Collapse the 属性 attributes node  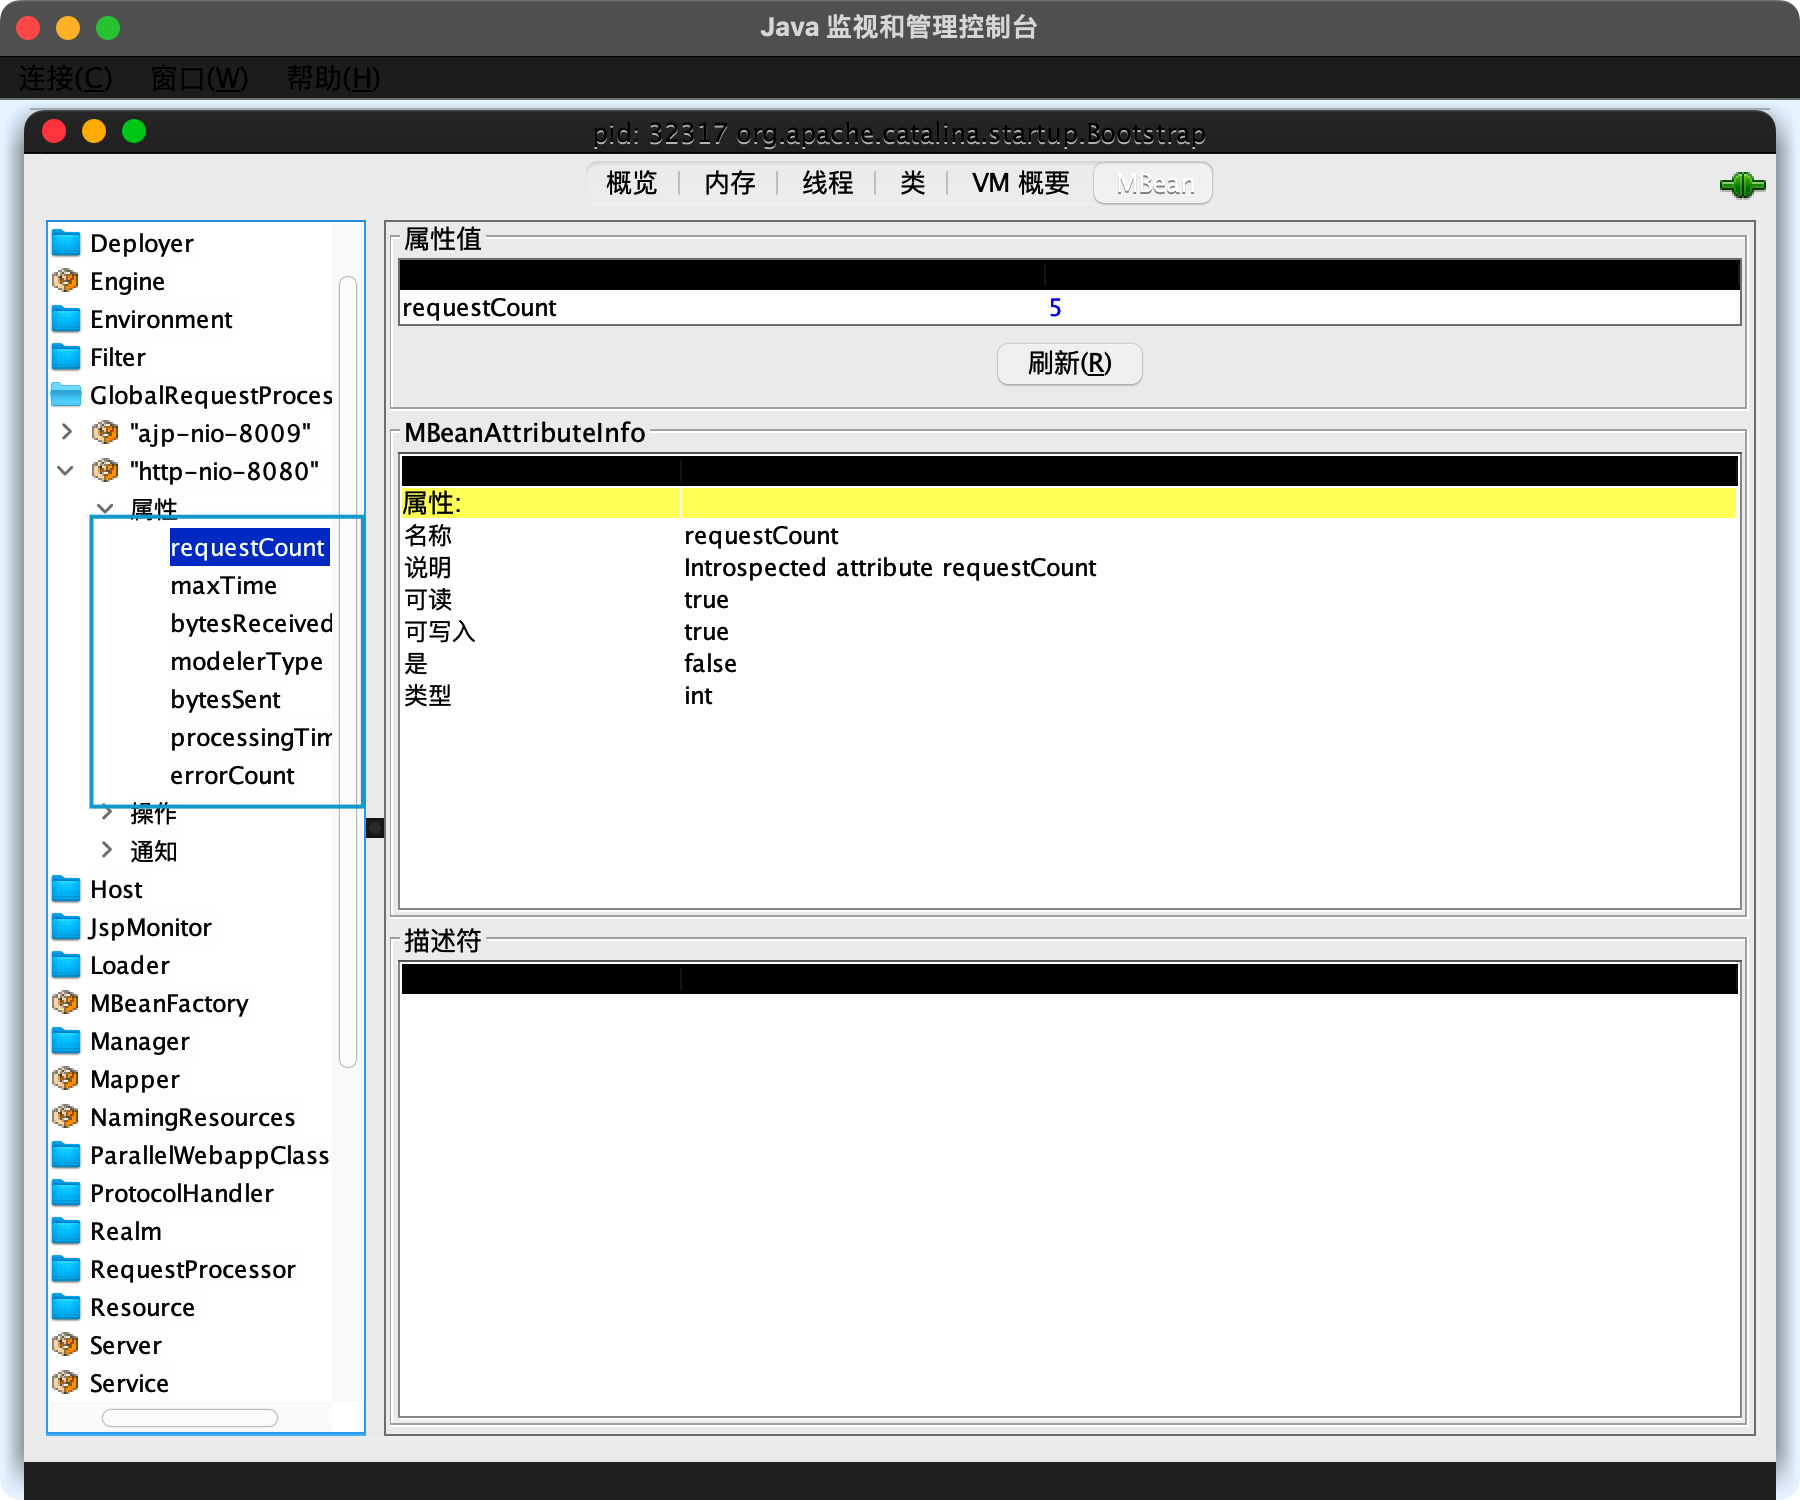[x=105, y=508]
